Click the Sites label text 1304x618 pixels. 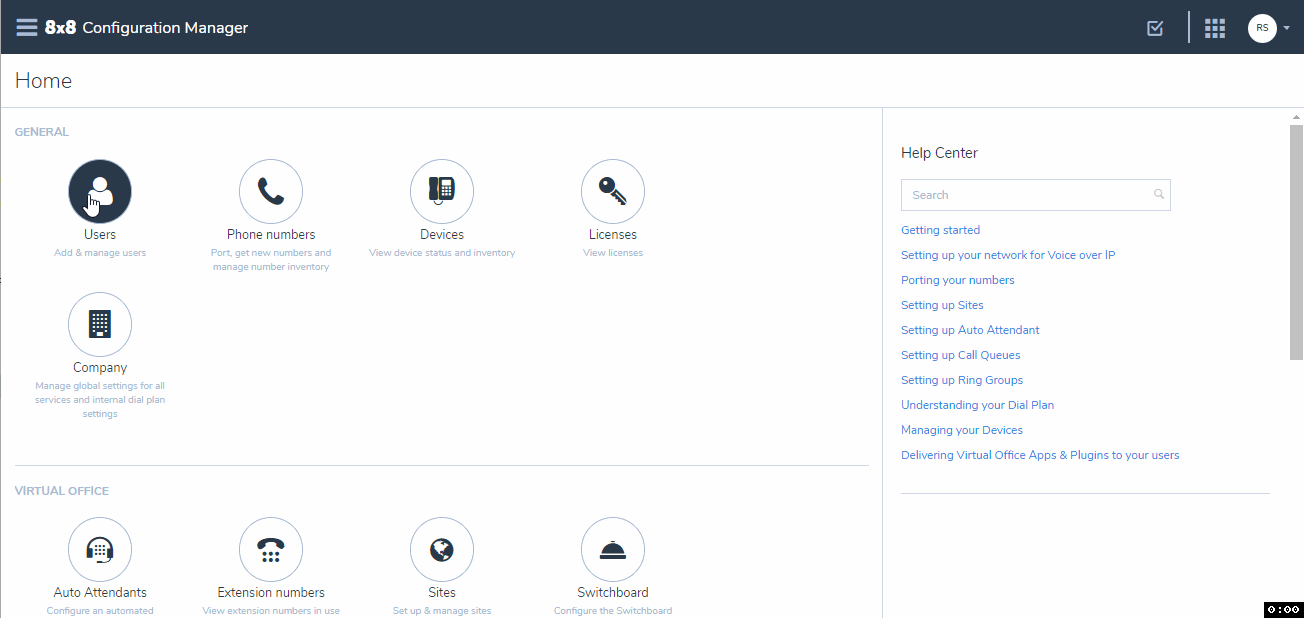442,592
